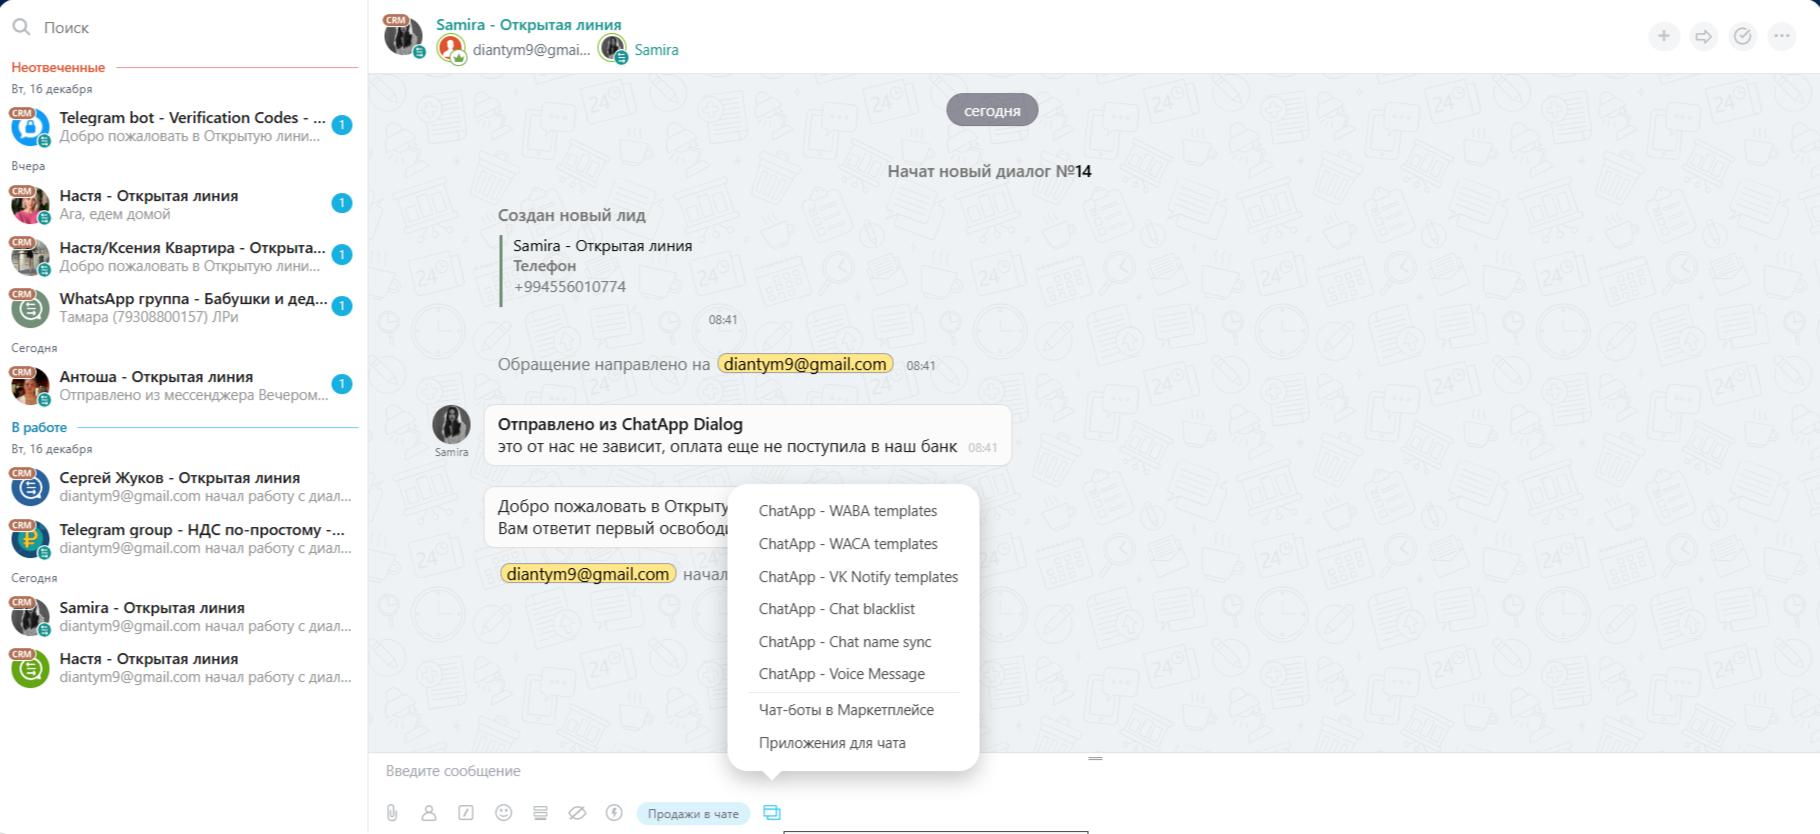Click the paperclip attach file icon
The image size is (1820, 834).
pos(392,813)
